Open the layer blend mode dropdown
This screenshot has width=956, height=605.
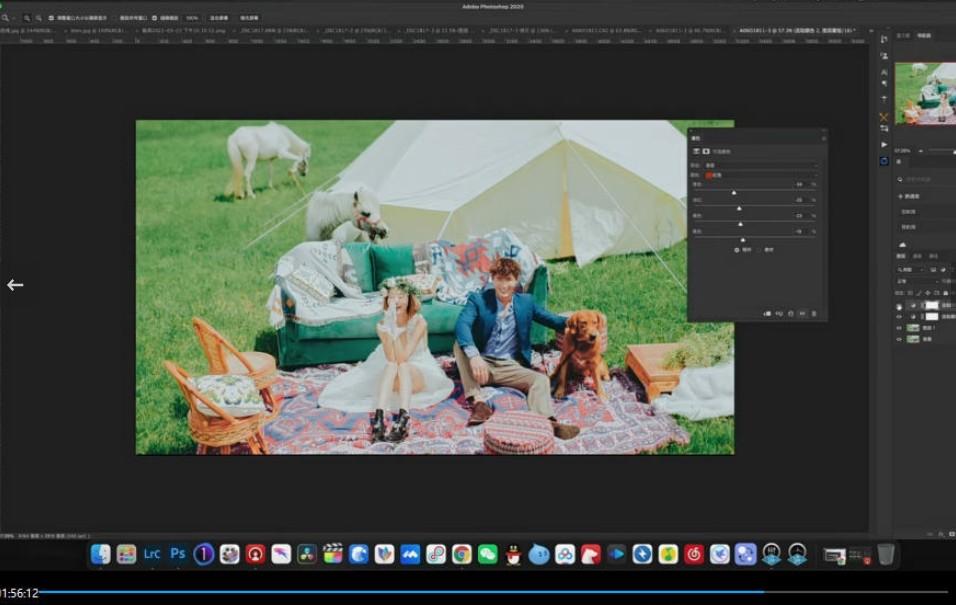pyautogui.click(x=910, y=281)
